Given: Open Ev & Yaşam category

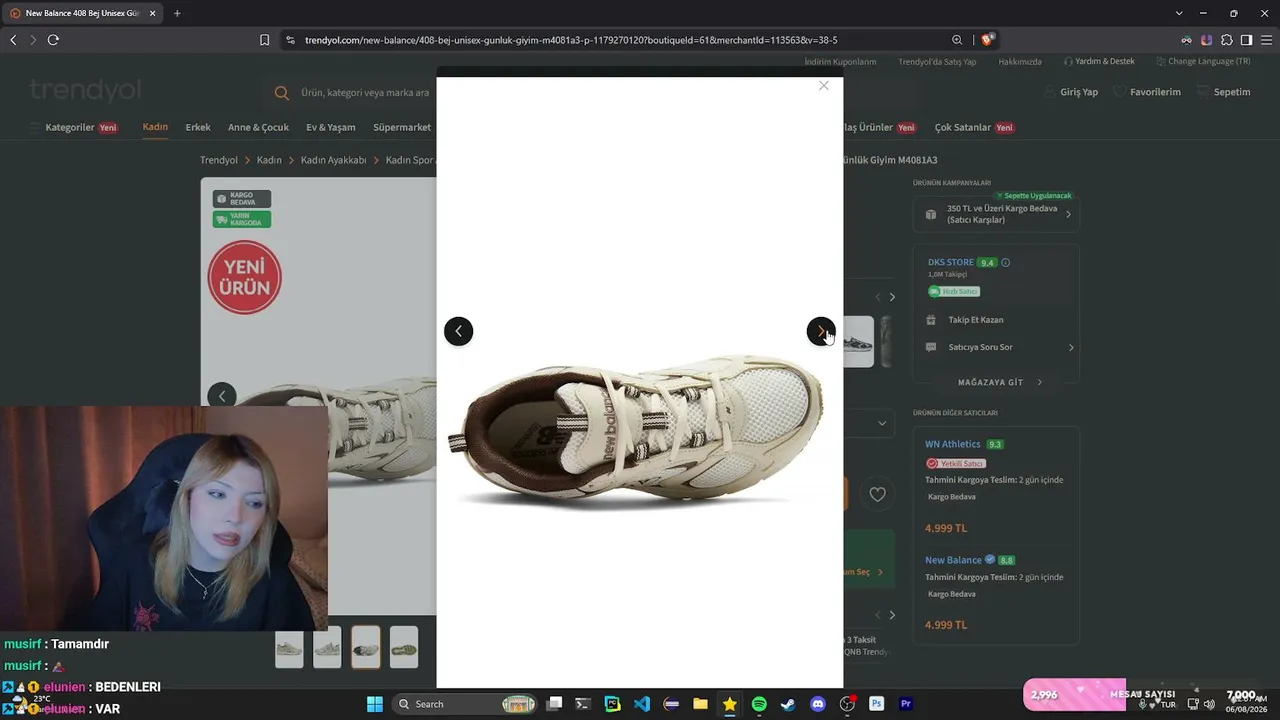Looking at the screenshot, I should (x=331, y=128).
